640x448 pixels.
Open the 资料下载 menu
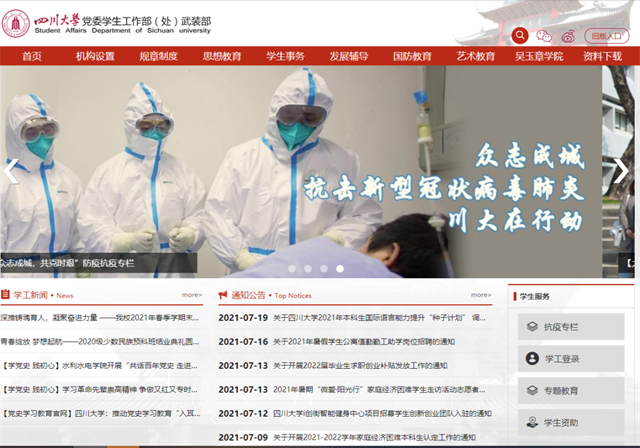pyautogui.click(x=602, y=56)
